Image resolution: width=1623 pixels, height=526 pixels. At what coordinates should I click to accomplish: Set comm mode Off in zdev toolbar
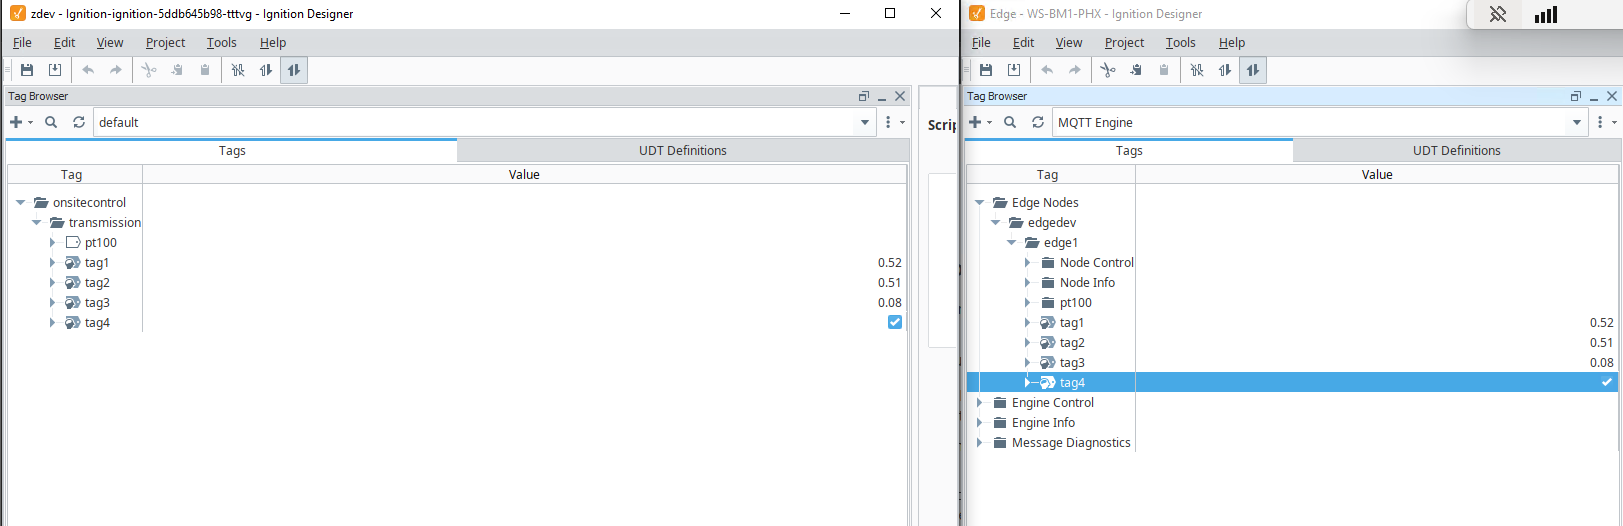click(238, 70)
